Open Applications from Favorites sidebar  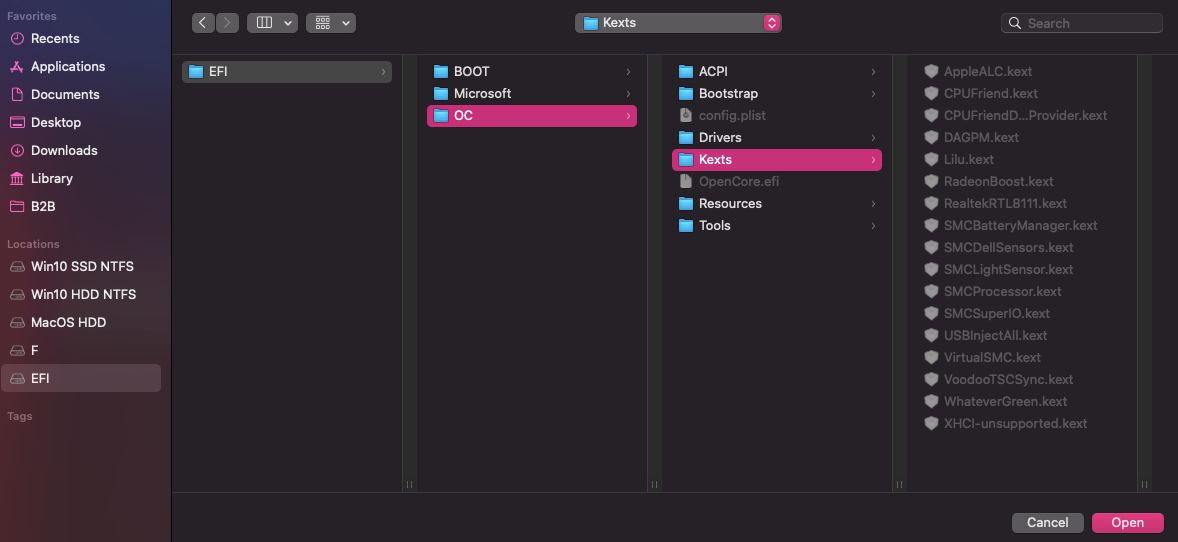tap(81, 66)
